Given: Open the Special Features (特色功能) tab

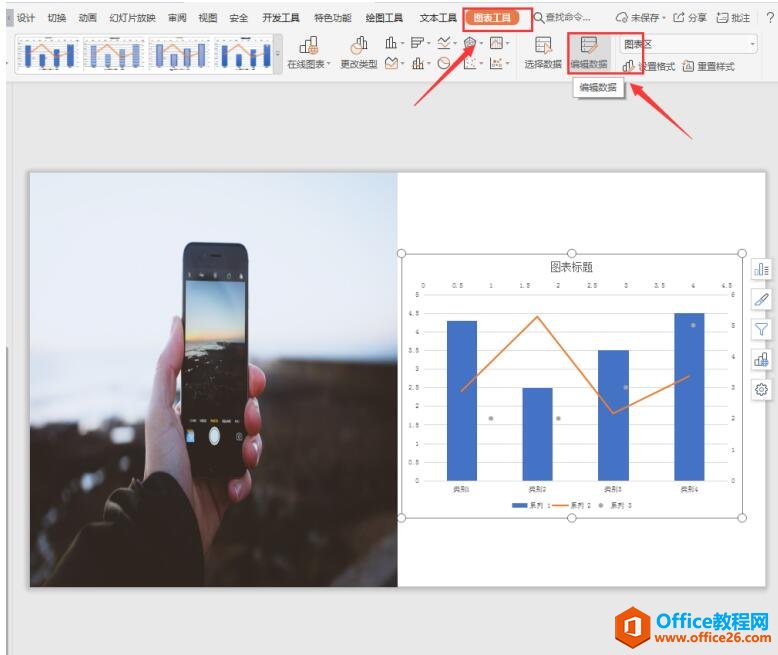Looking at the screenshot, I should (332, 18).
